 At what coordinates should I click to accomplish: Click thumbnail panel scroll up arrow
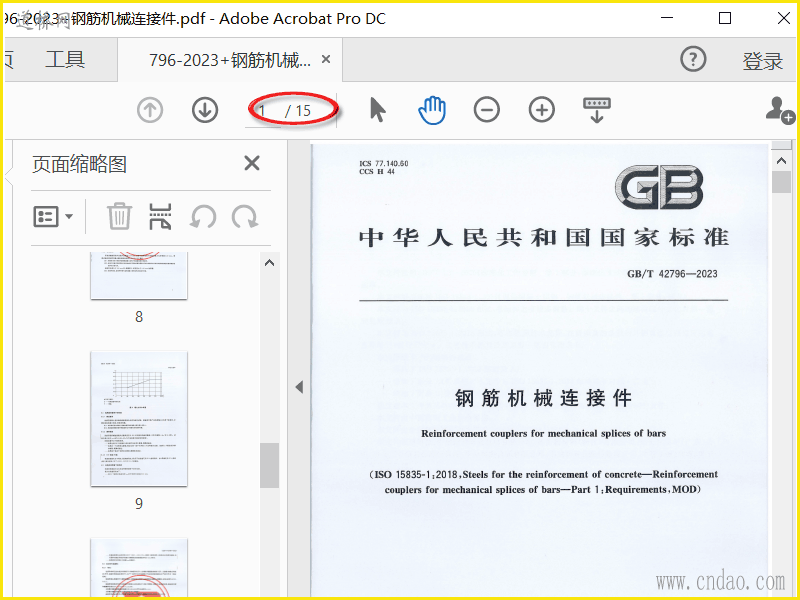point(269,263)
